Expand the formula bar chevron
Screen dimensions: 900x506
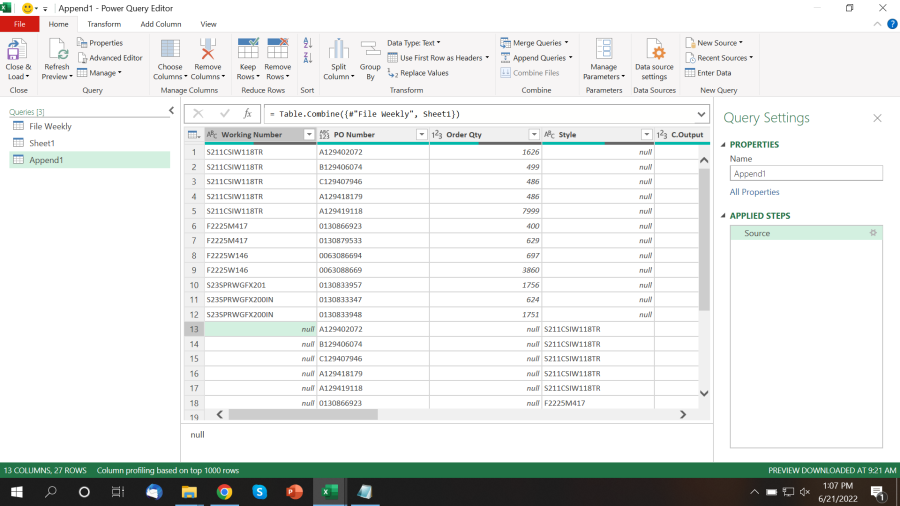pyautogui.click(x=701, y=114)
